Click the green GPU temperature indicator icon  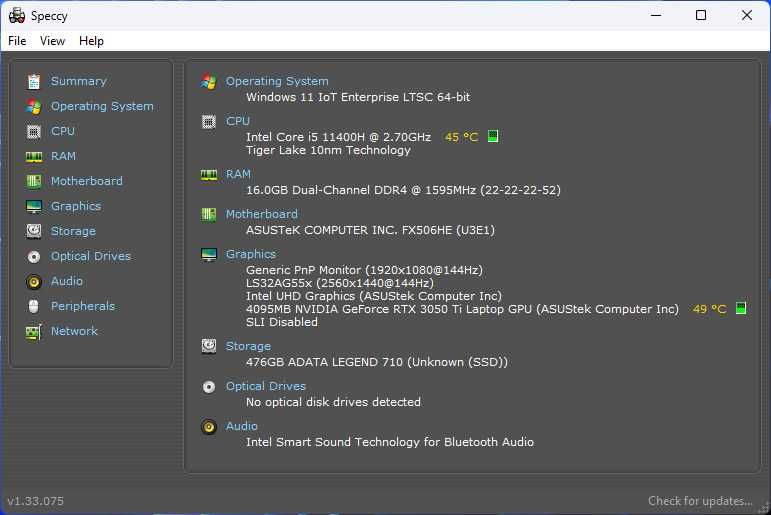pos(741,308)
